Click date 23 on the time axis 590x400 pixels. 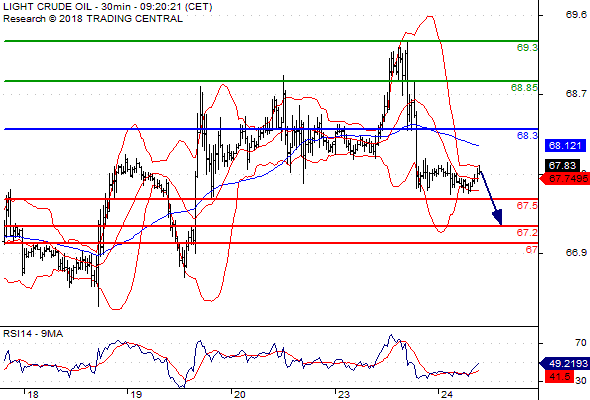[x=343, y=395]
